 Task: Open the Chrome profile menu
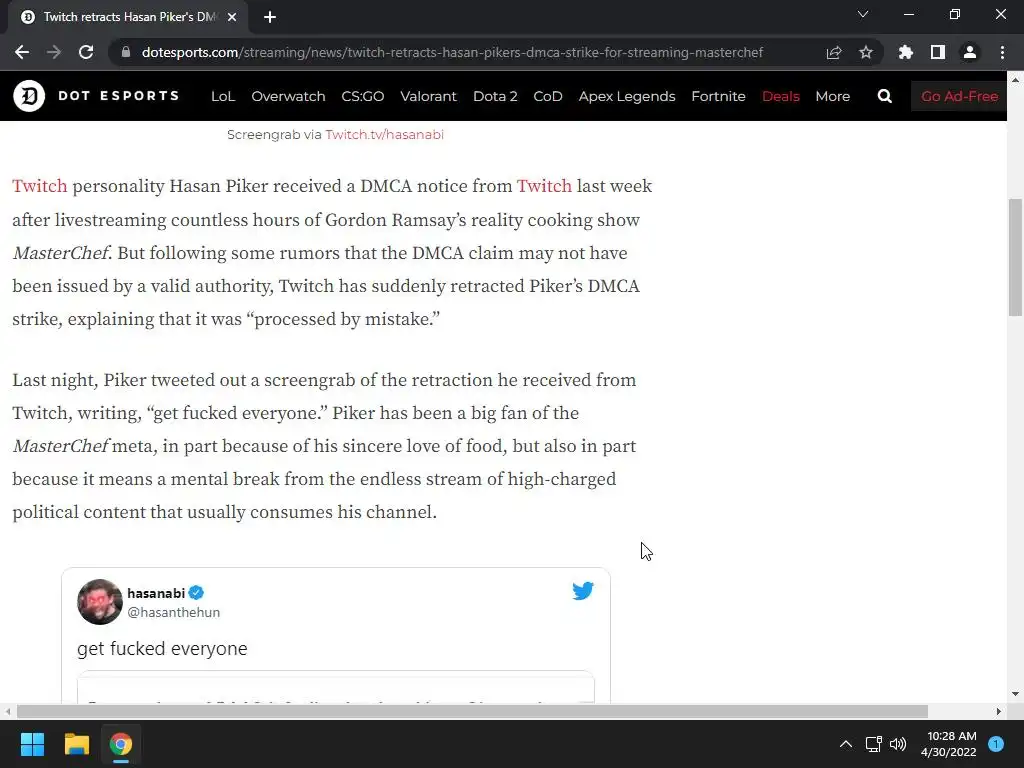pos(970,52)
